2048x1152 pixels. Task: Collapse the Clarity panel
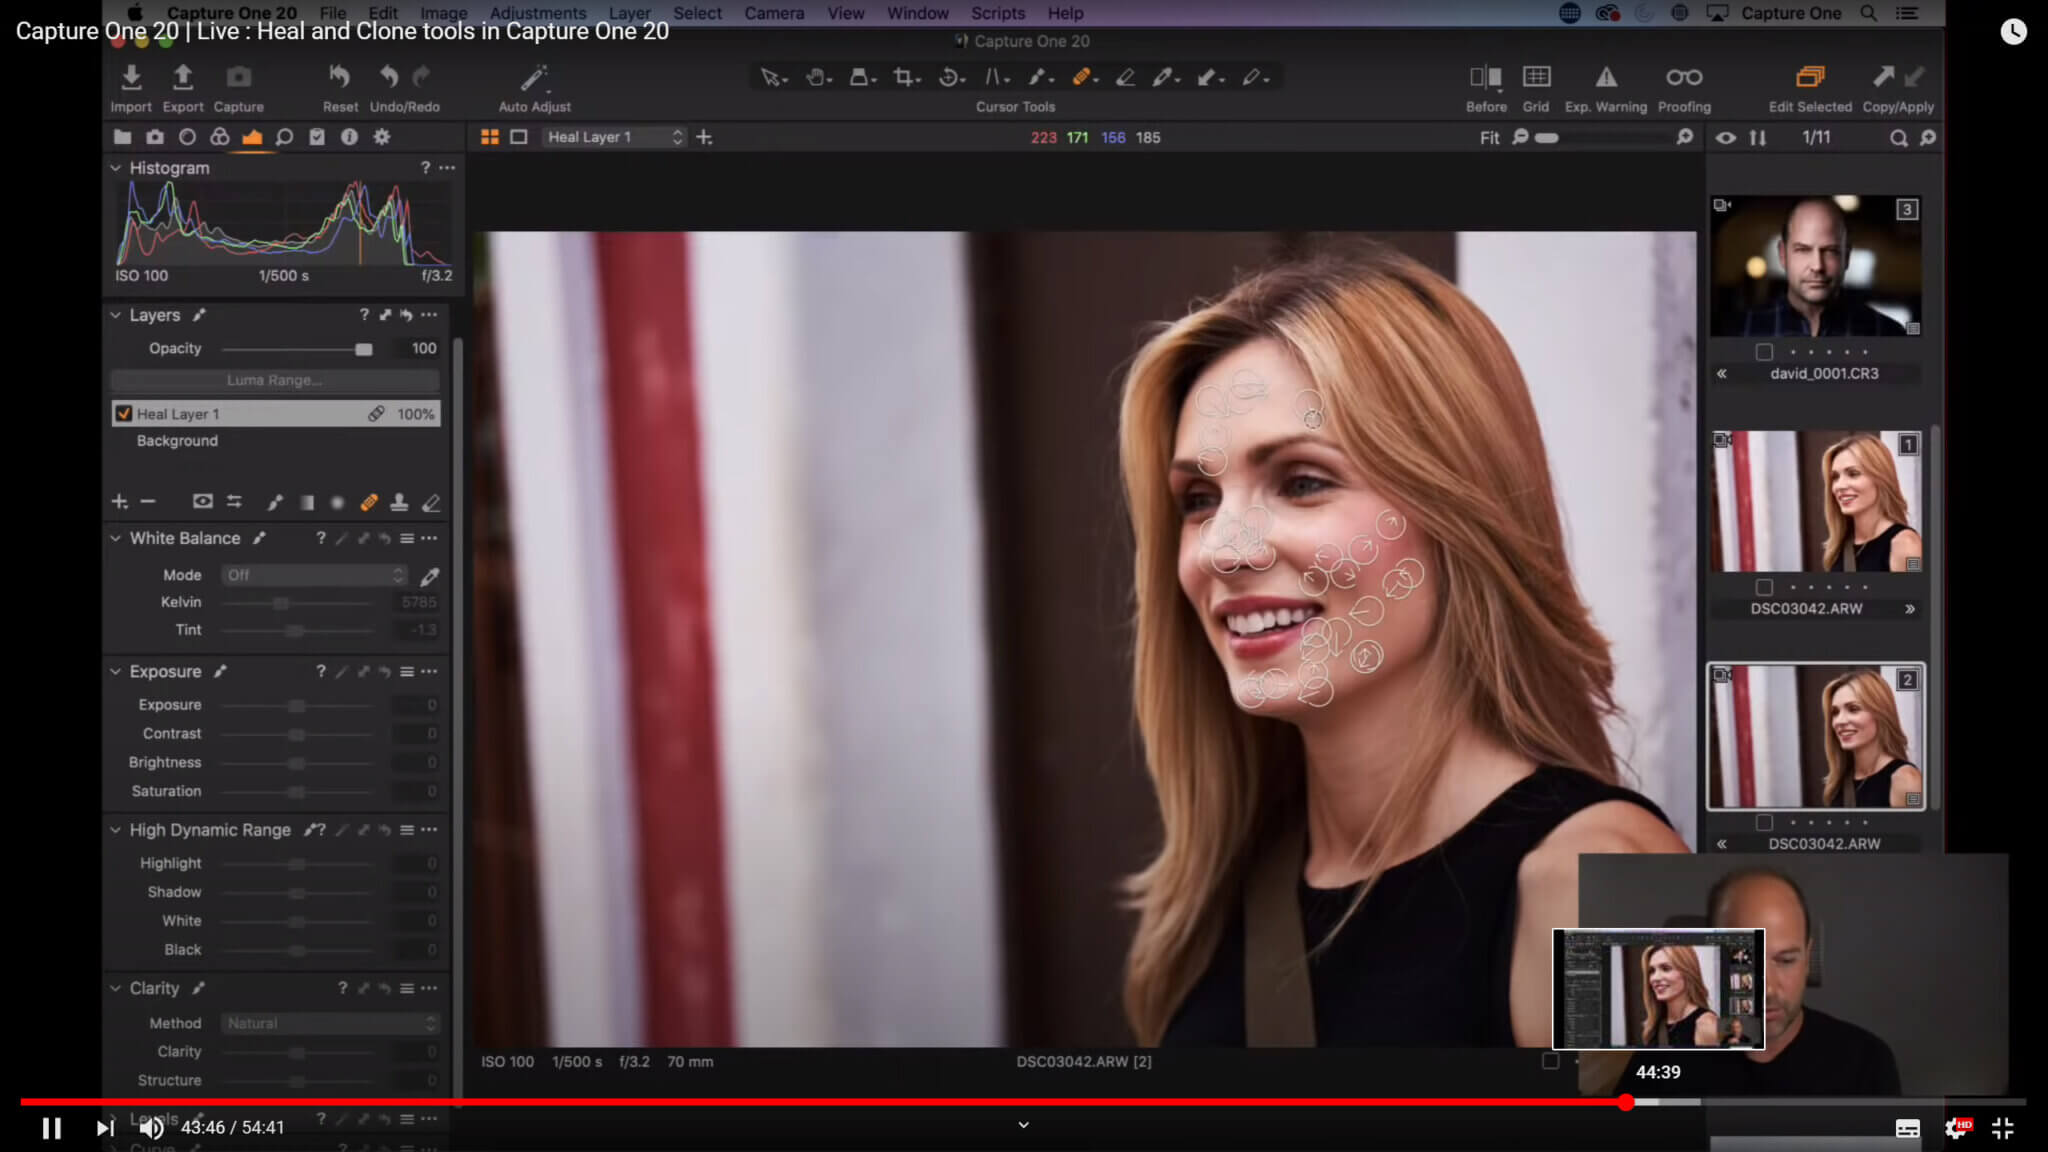pyautogui.click(x=116, y=988)
